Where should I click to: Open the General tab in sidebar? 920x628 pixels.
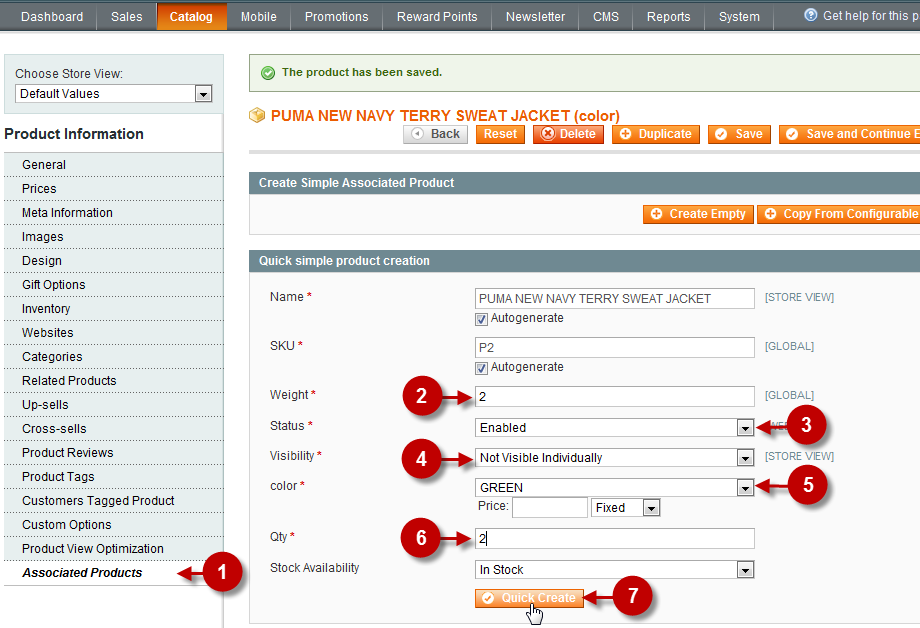click(114, 165)
